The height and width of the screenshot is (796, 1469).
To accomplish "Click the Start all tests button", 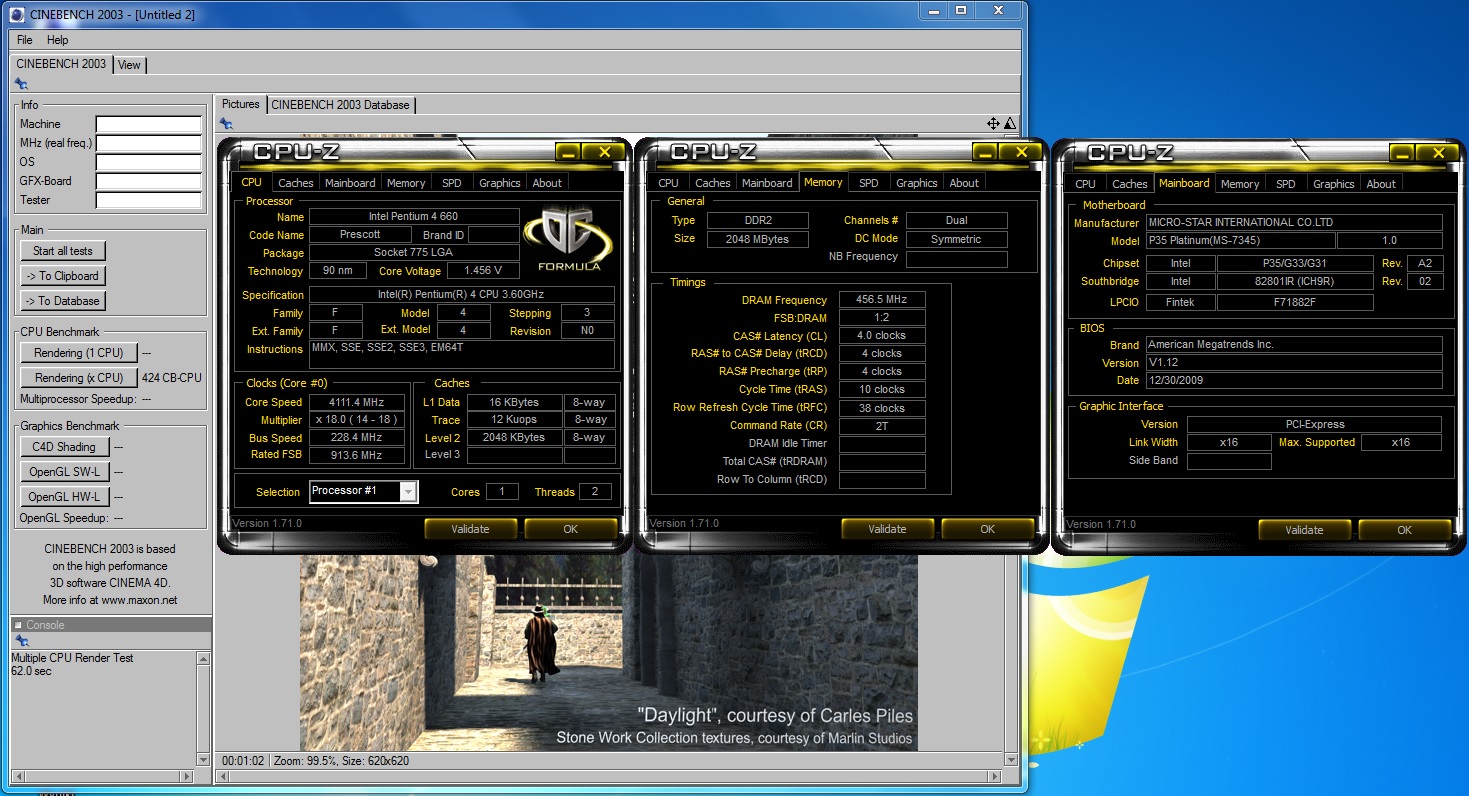I will pos(63,251).
